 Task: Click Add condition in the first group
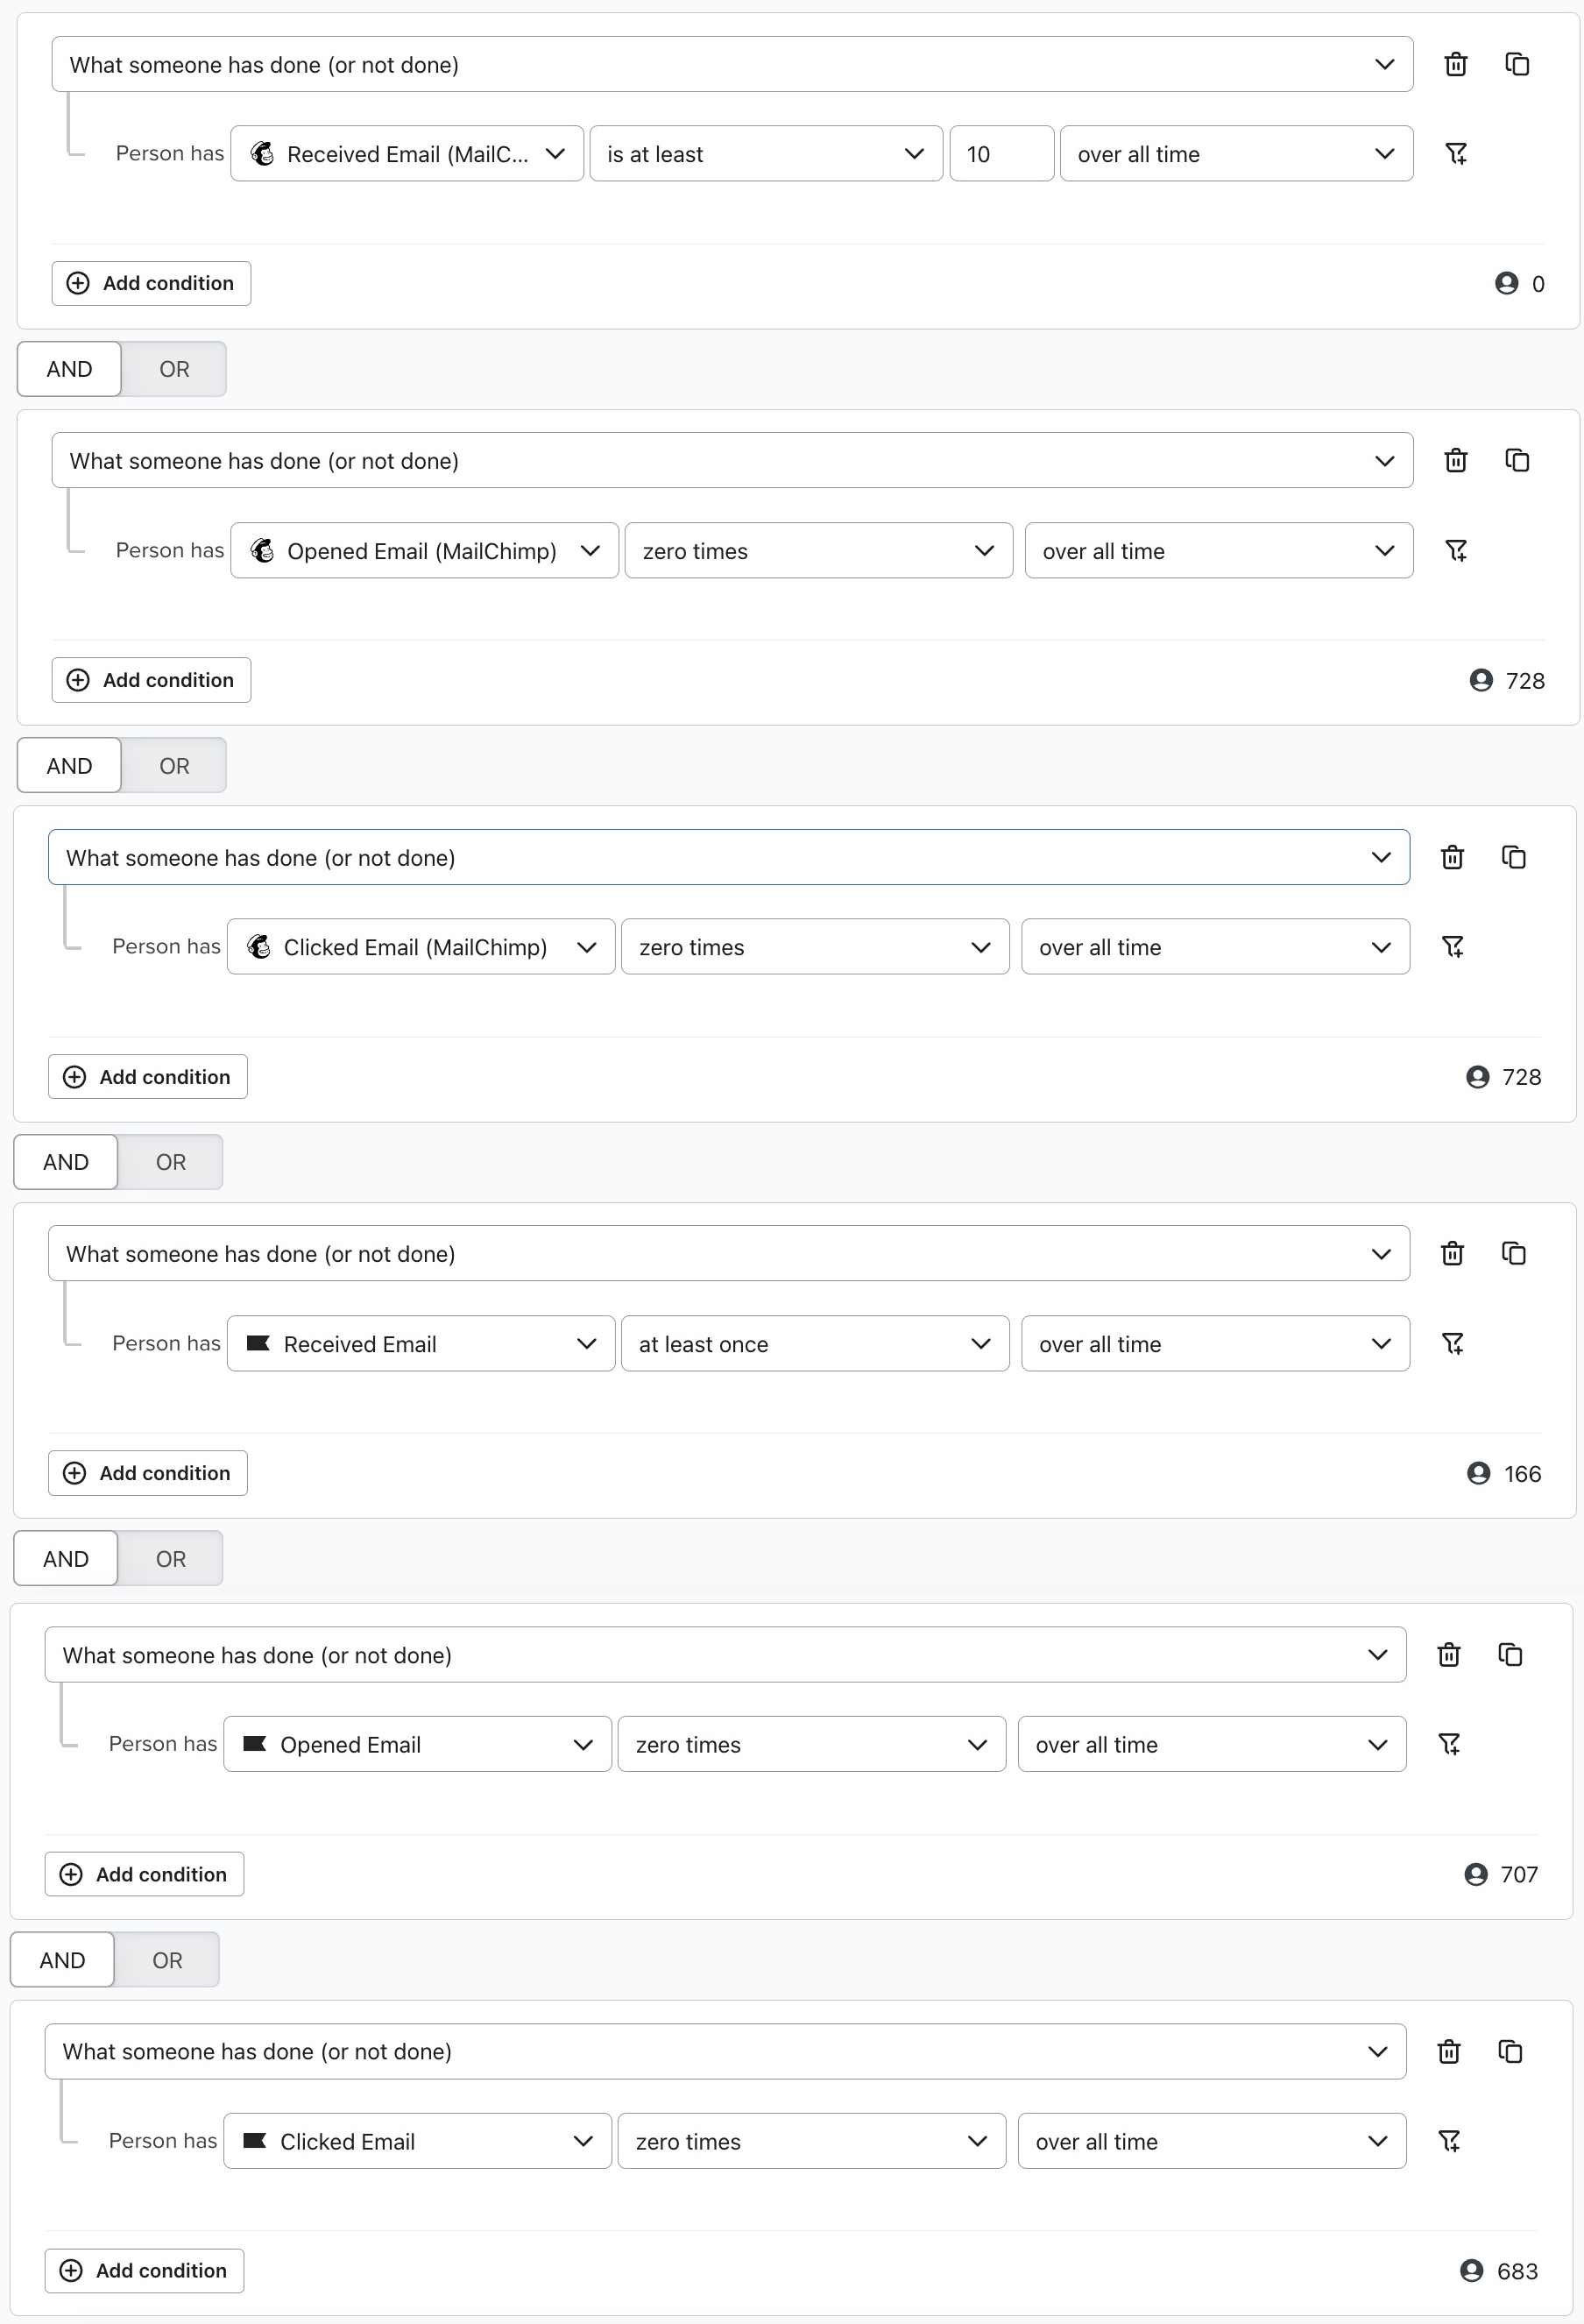[x=151, y=283]
